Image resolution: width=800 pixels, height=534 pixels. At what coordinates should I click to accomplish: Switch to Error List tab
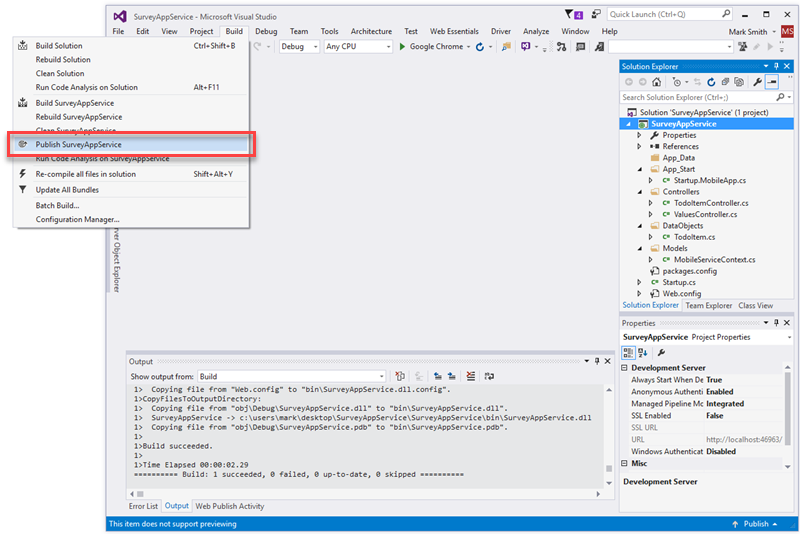point(143,506)
